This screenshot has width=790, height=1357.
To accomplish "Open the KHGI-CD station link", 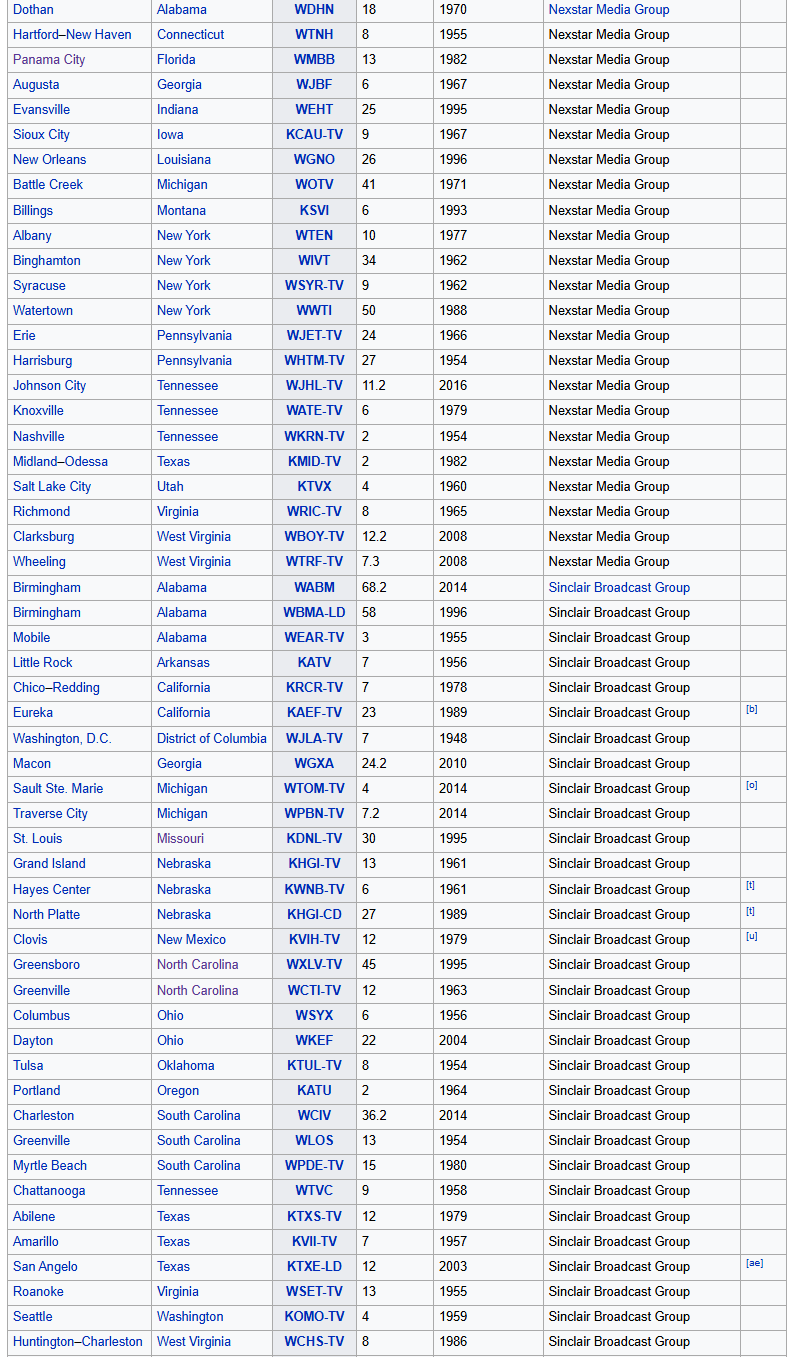I will pyautogui.click(x=314, y=914).
